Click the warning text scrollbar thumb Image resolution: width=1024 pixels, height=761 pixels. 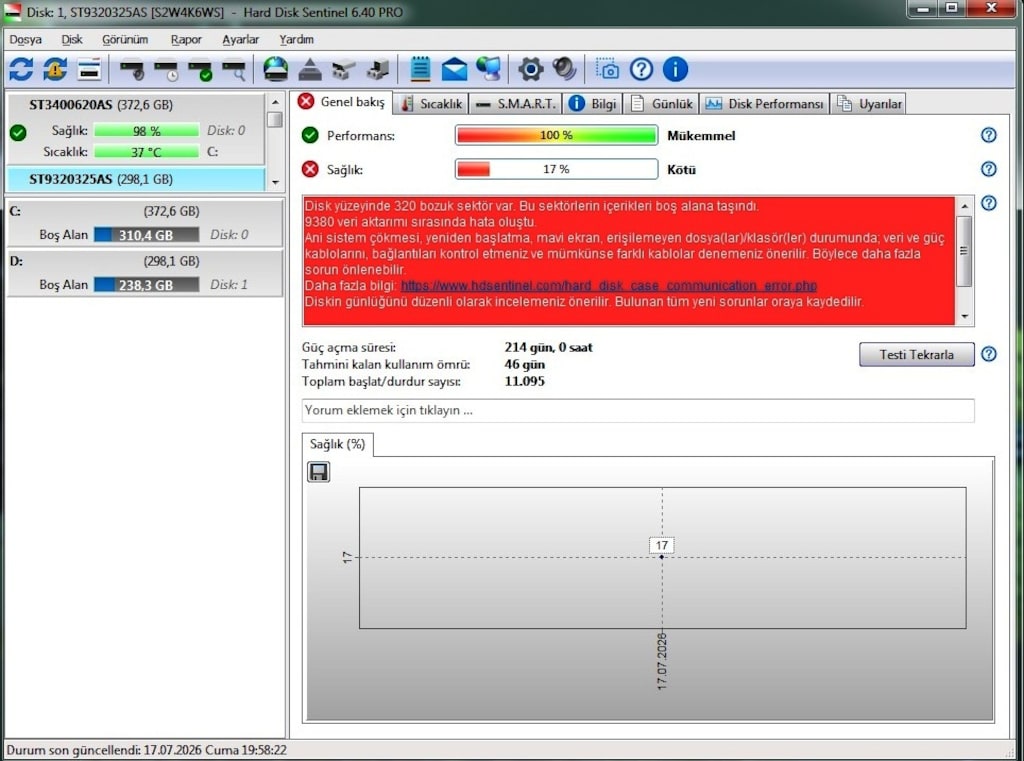pos(965,251)
